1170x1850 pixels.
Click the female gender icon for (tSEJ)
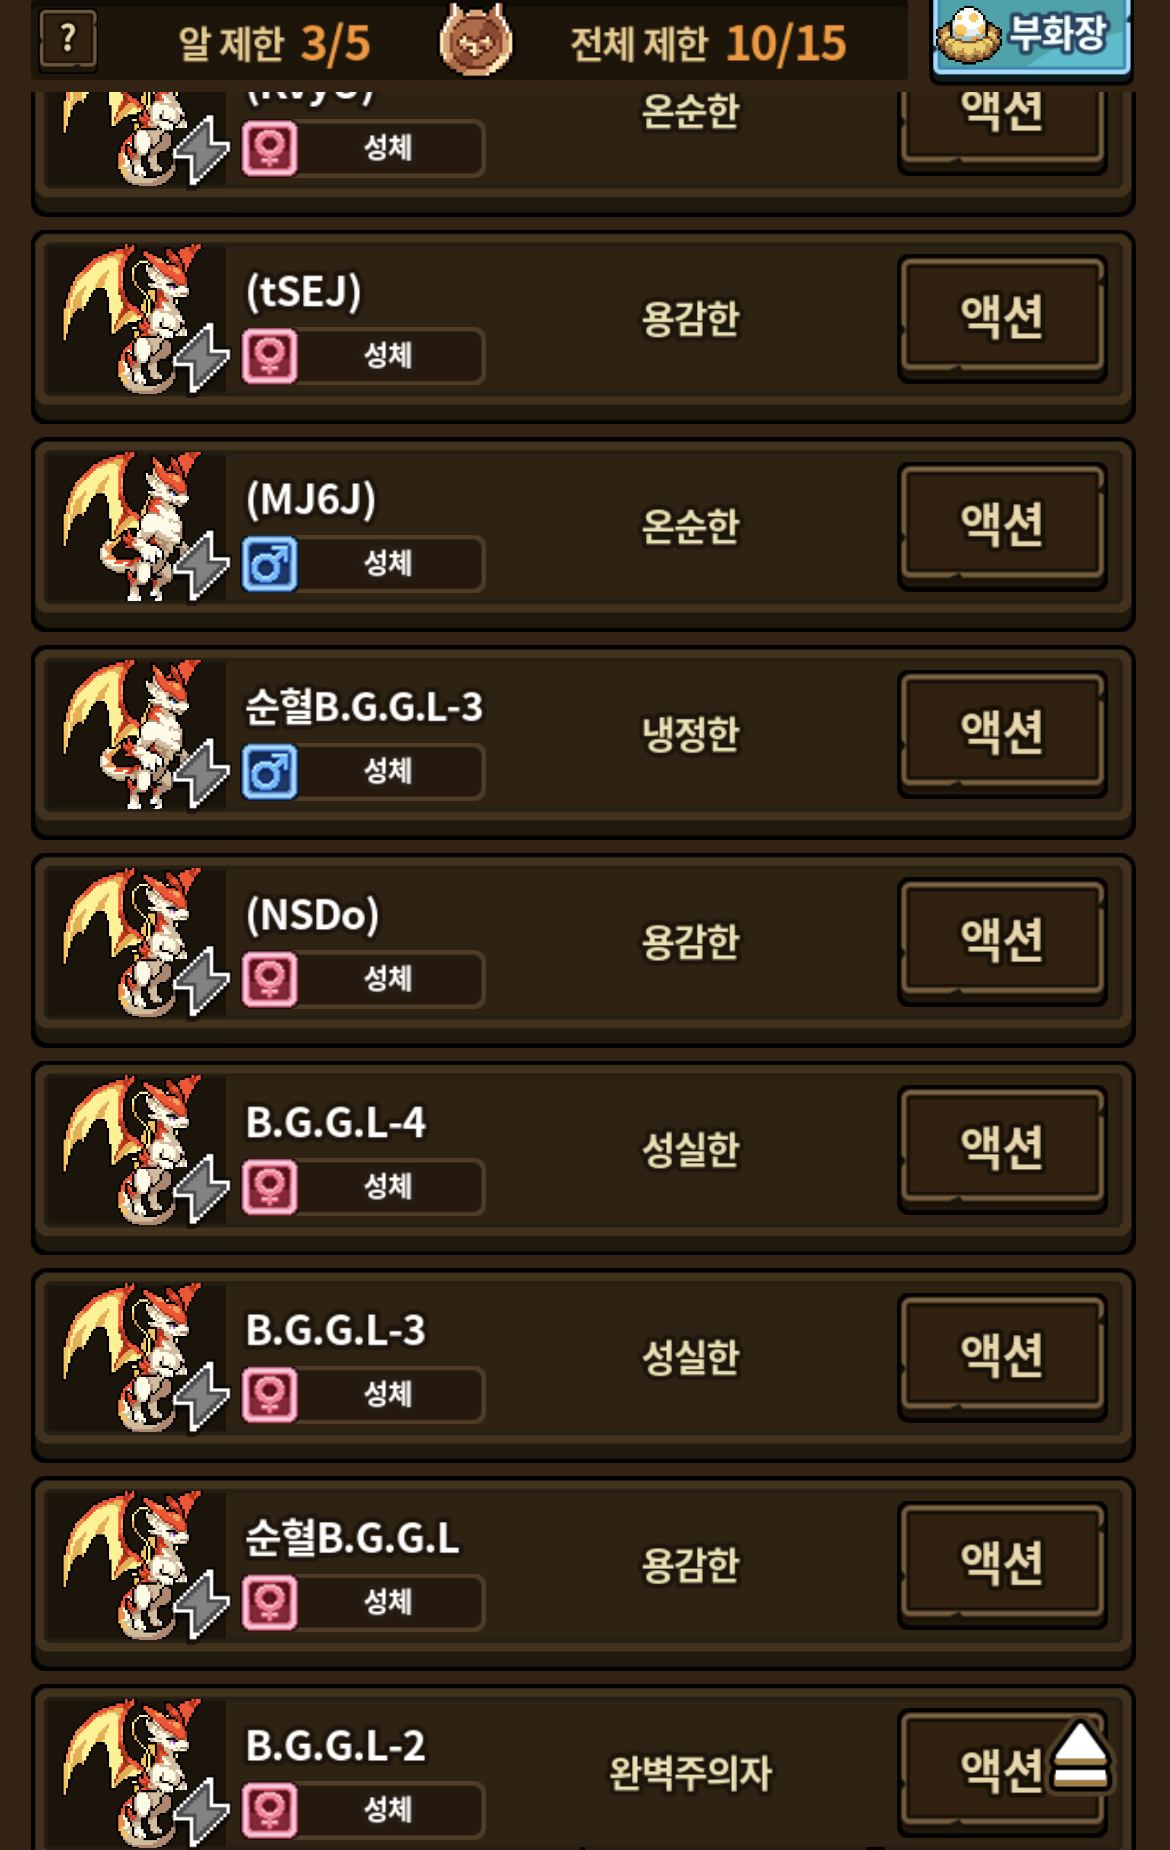[269, 357]
